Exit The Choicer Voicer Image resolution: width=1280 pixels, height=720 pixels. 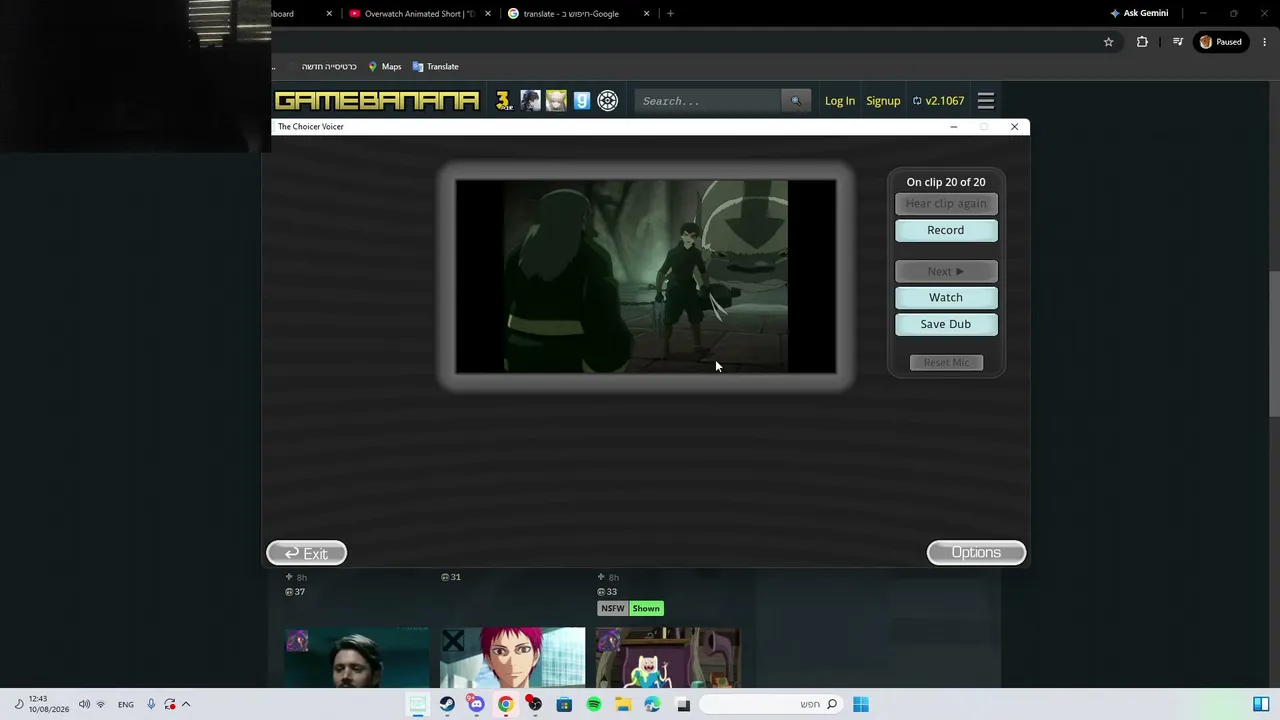pos(307,553)
